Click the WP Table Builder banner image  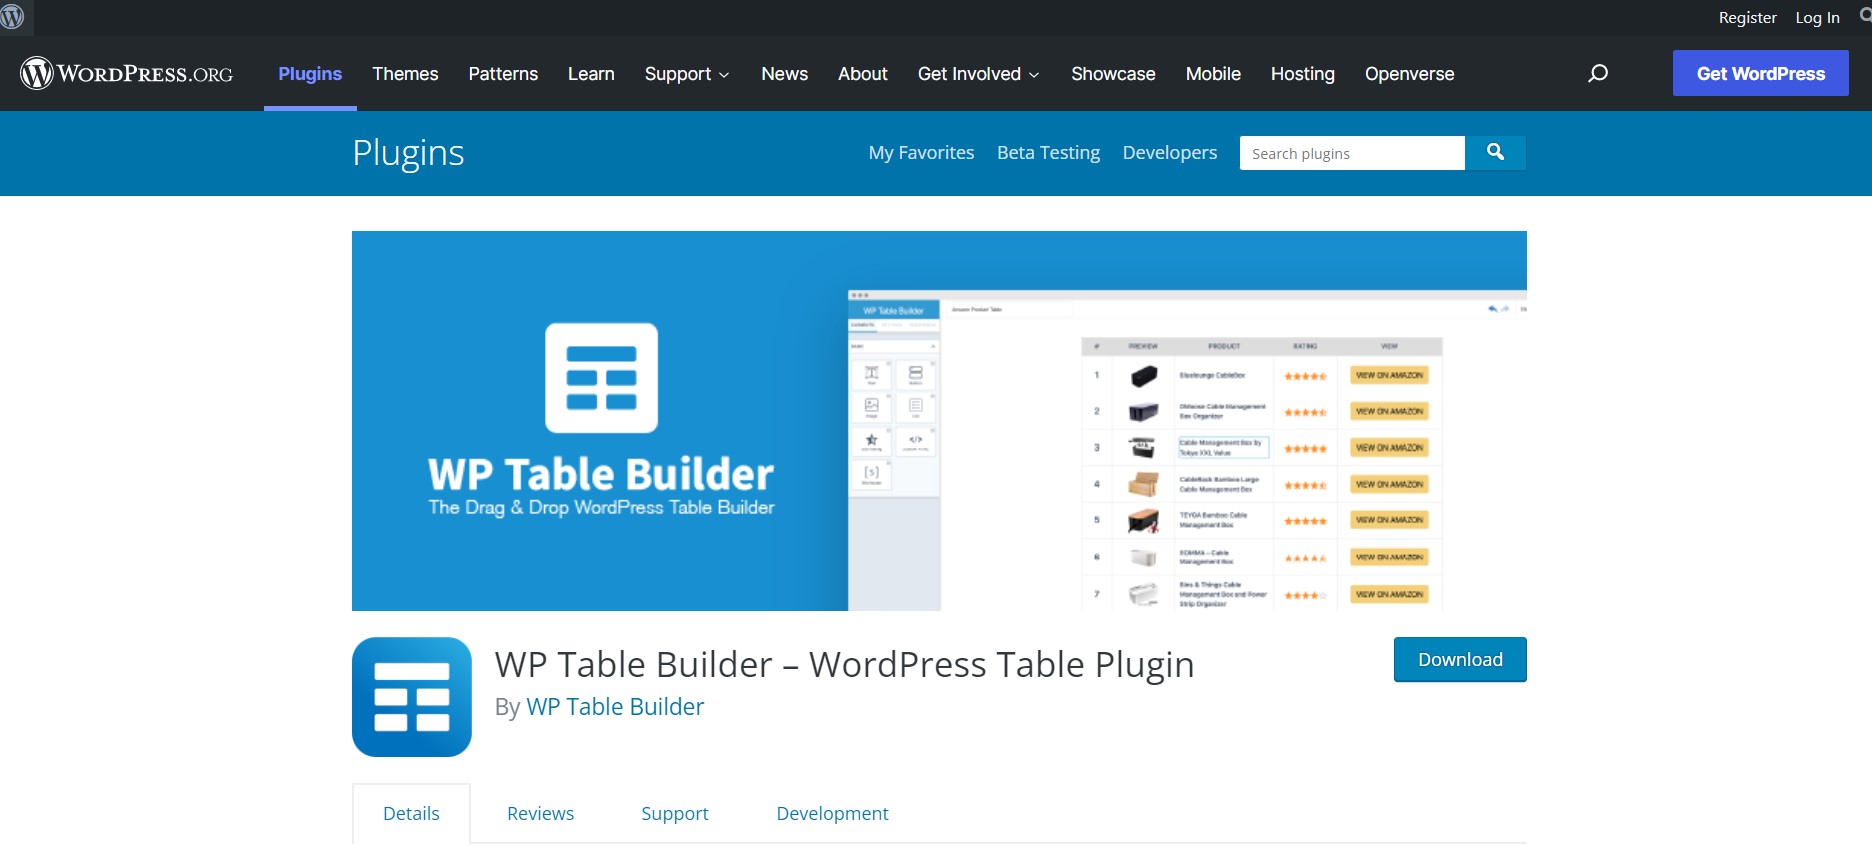[x=938, y=420]
